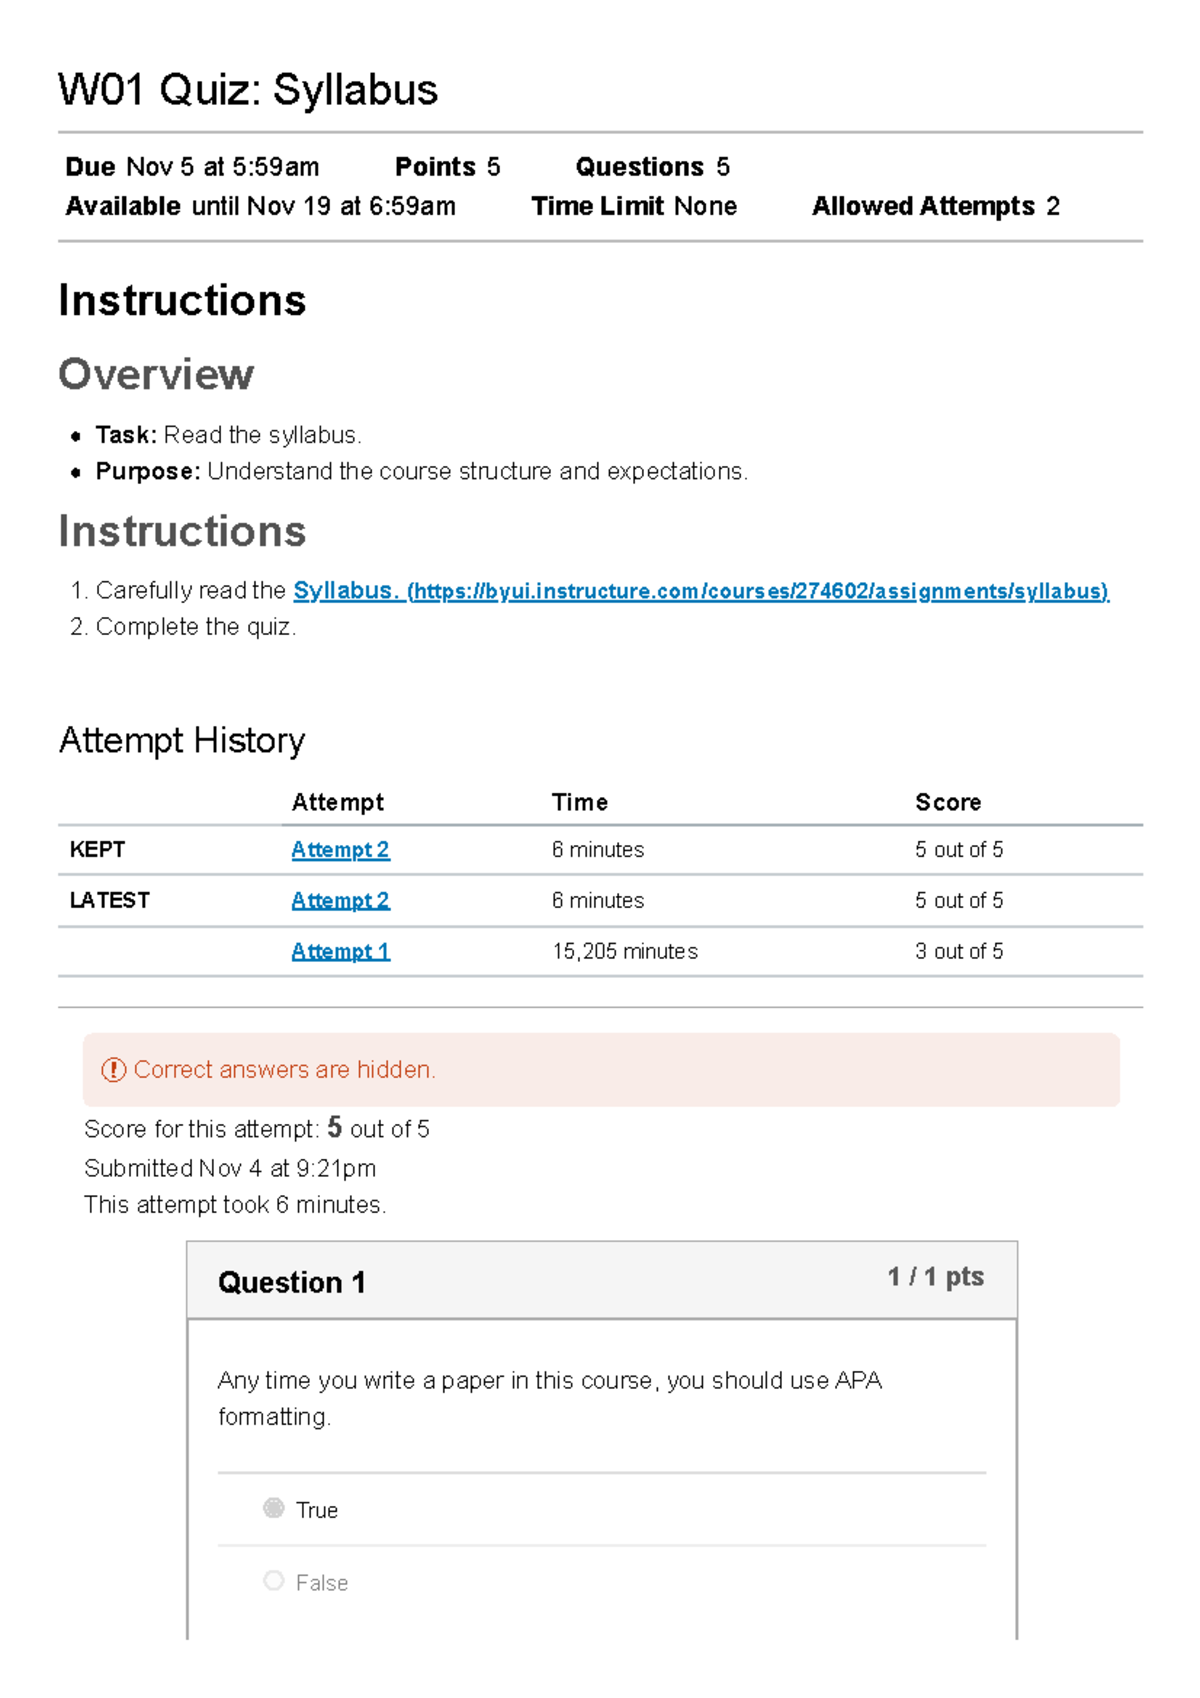
Task: Click the Attempt History heading
Action: point(183,740)
